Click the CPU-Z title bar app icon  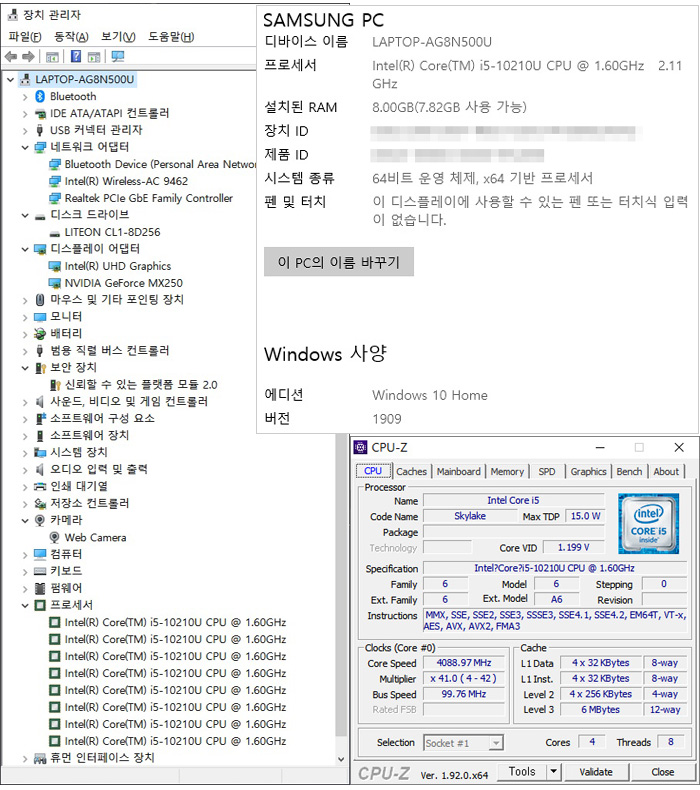[360, 447]
